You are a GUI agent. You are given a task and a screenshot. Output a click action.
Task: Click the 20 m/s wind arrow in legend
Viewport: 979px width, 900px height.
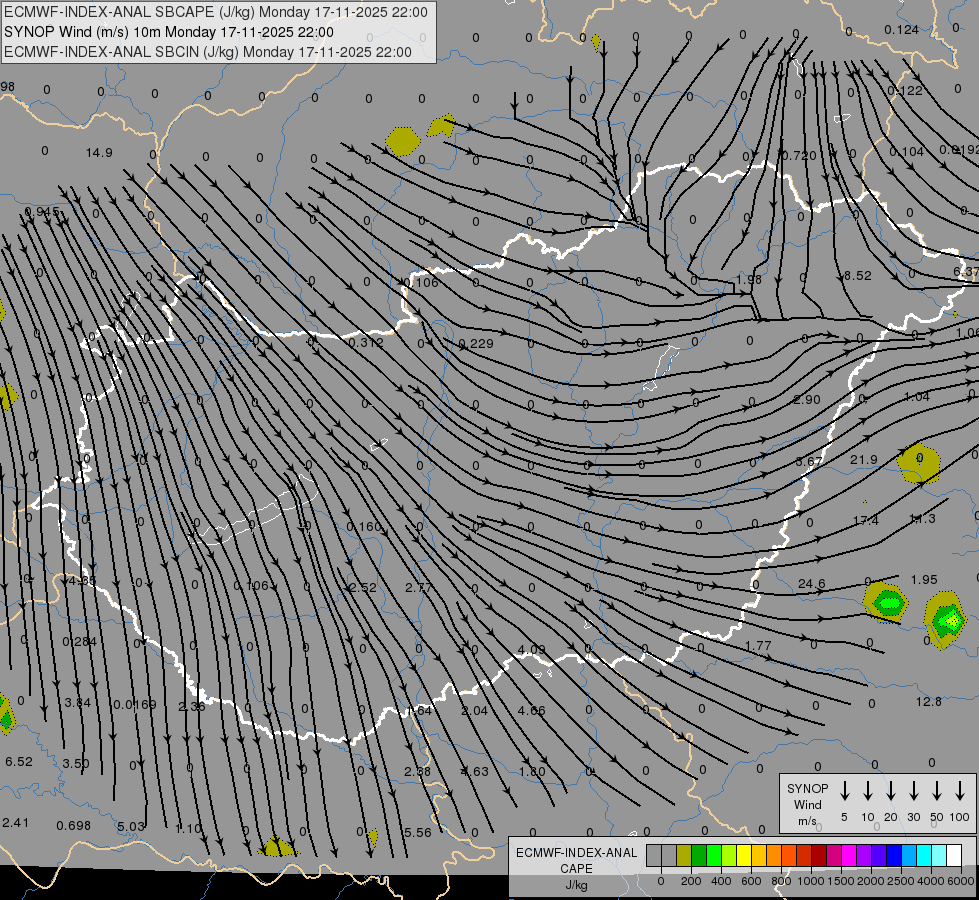click(891, 791)
